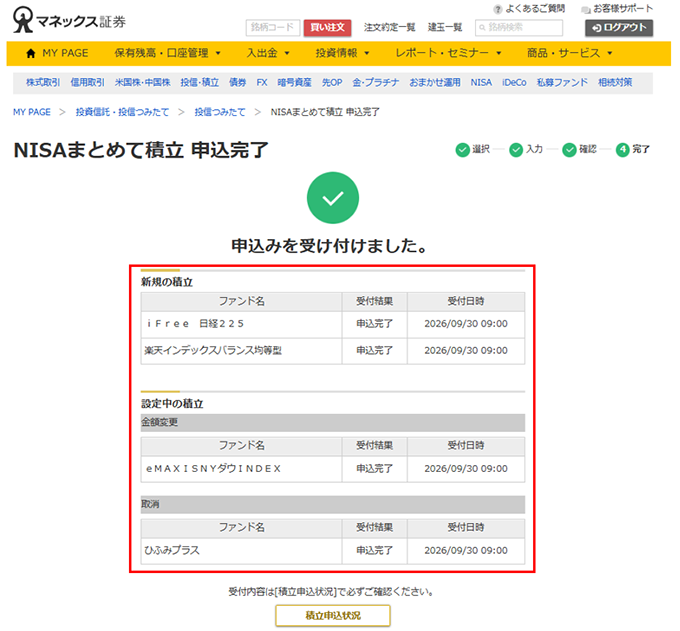
Task: Click the question mark icon for よくあるご質問
Action: [x=498, y=9]
